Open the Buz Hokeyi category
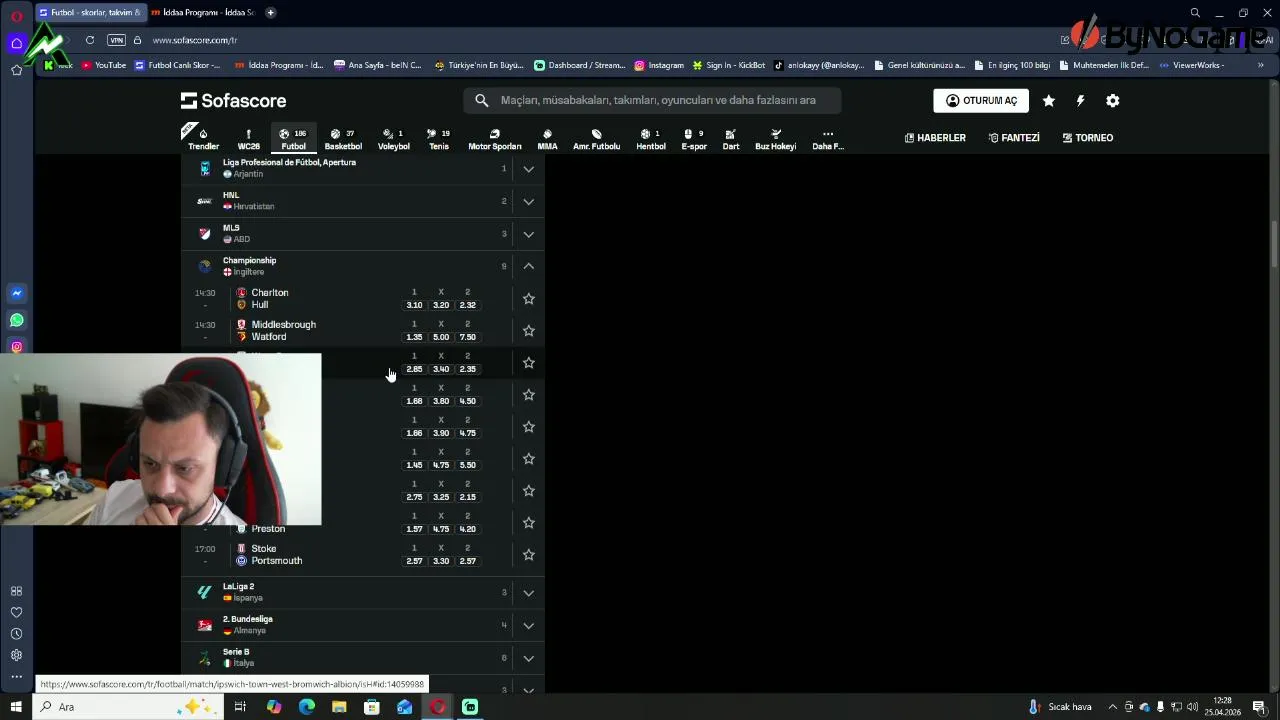The height and width of the screenshot is (720, 1280). coord(775,139)
